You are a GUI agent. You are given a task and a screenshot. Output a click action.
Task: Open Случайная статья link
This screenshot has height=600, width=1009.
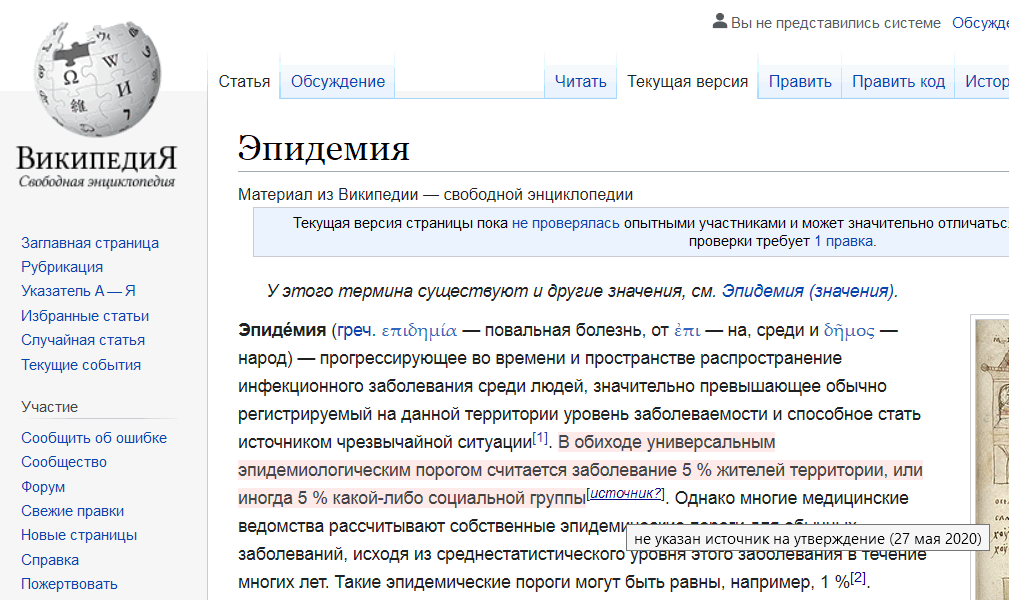click(83, 340)
